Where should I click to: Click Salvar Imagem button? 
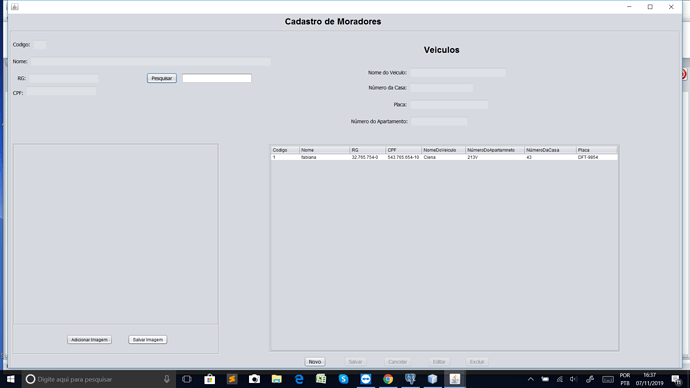148,340
